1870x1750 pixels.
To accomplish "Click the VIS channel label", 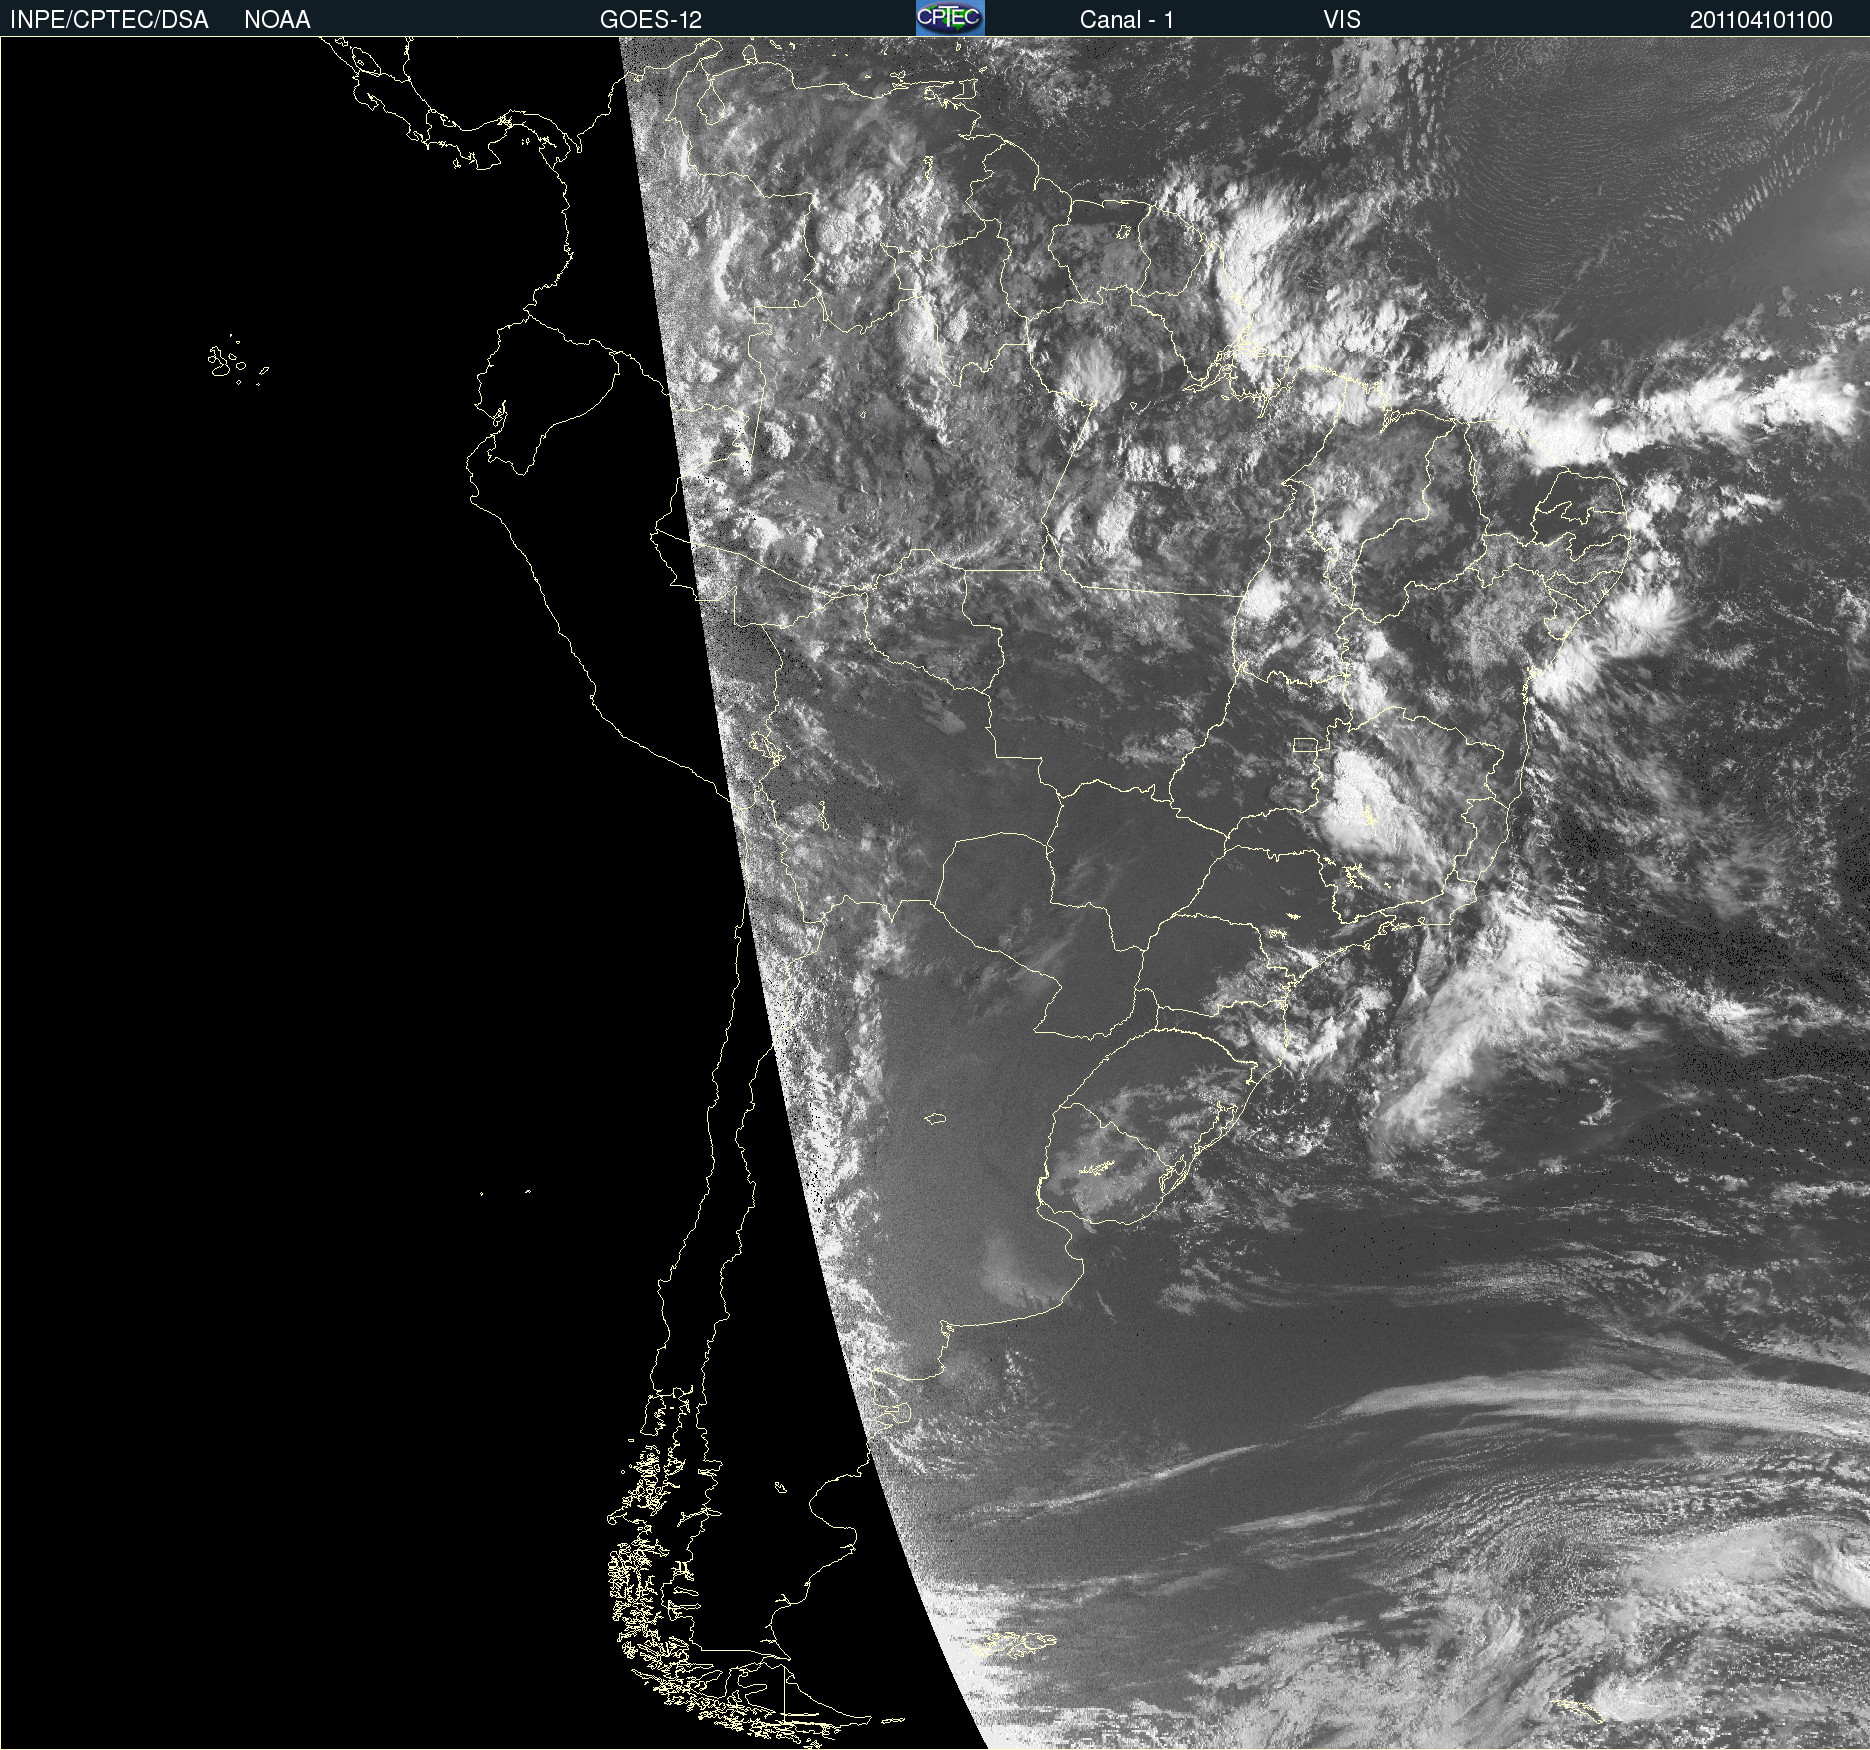I will tap(1342, 20).
